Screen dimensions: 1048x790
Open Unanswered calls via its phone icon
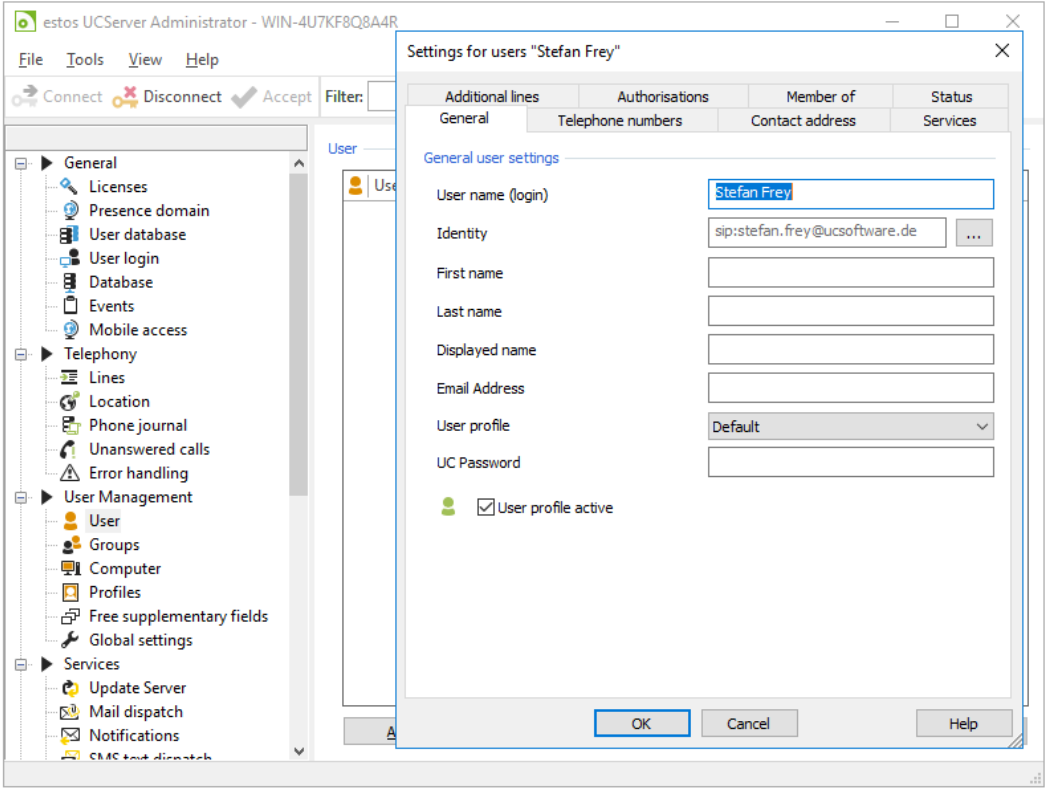[69, 450]
